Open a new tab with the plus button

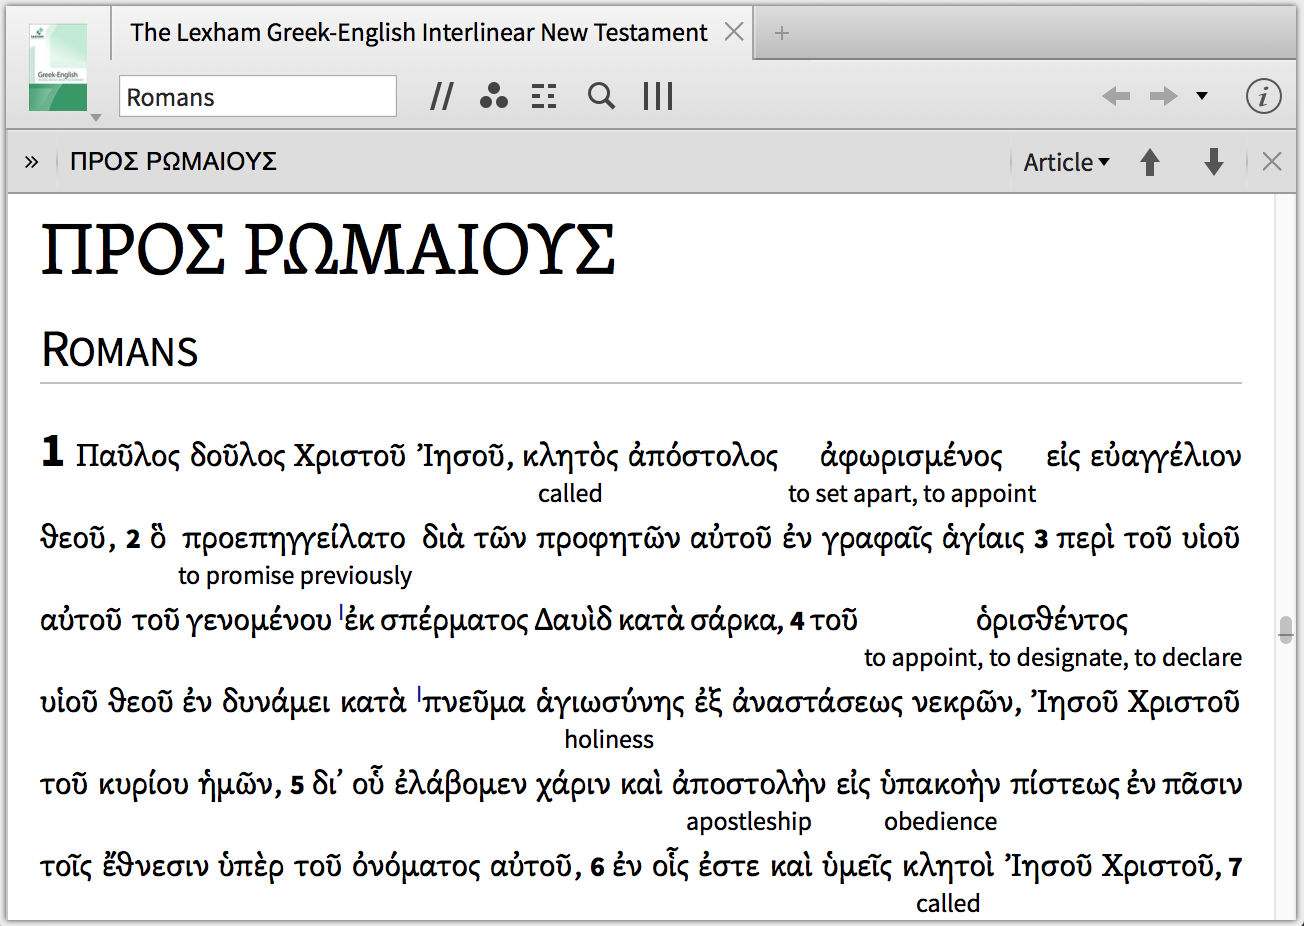781,32
